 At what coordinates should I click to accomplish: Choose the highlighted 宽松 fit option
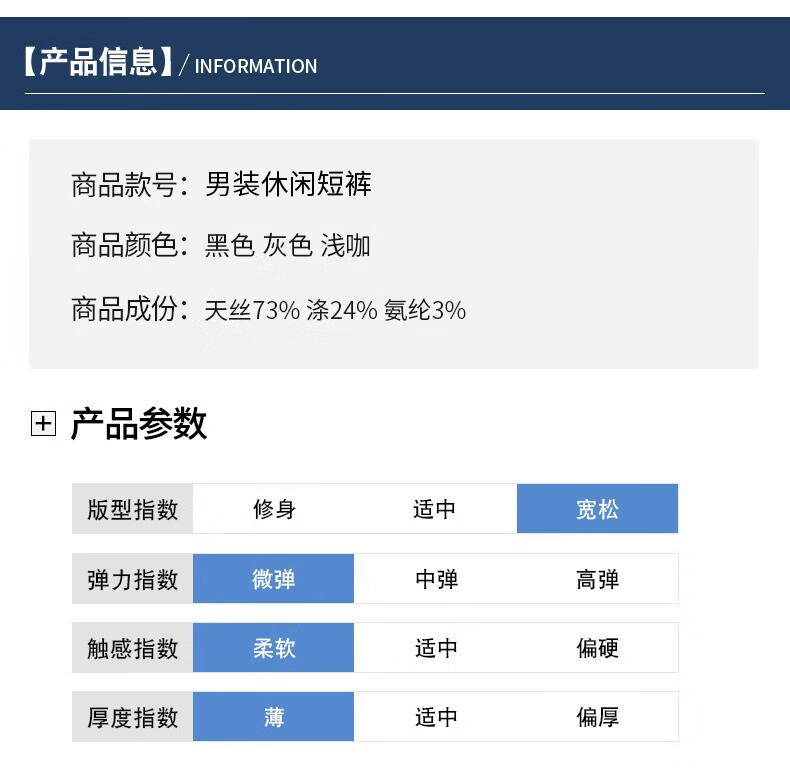(598, 509)
